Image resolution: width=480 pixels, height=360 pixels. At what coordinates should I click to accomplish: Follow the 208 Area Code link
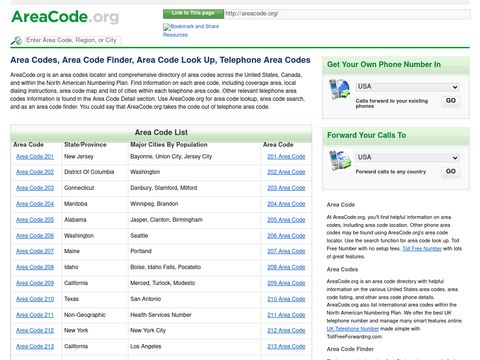(x=286, y=267)
